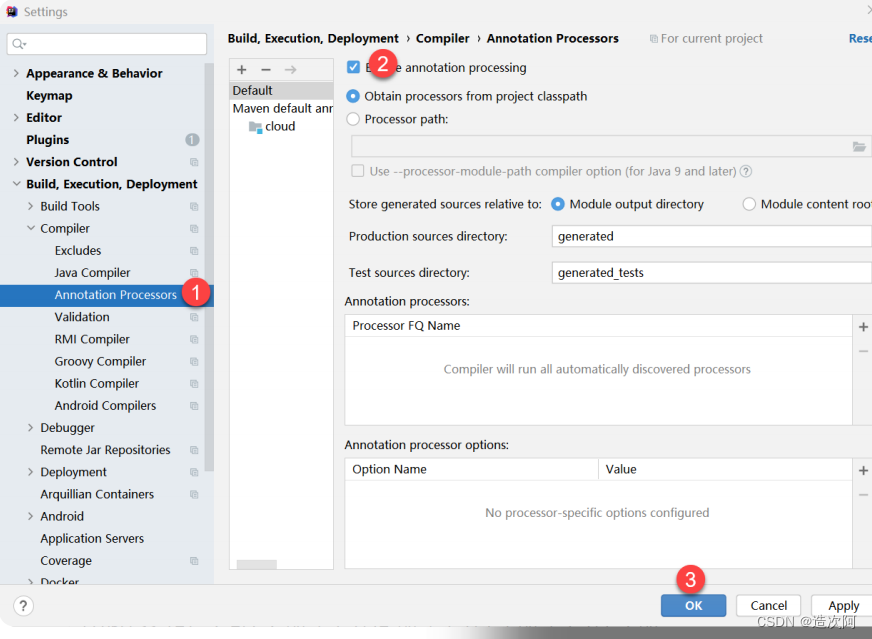Click the Plugins update count badge

click(x=192, y=140)
